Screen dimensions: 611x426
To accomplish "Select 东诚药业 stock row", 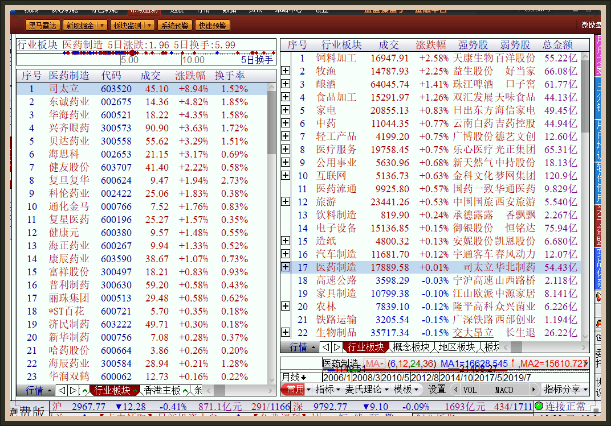I will point(142,102).
